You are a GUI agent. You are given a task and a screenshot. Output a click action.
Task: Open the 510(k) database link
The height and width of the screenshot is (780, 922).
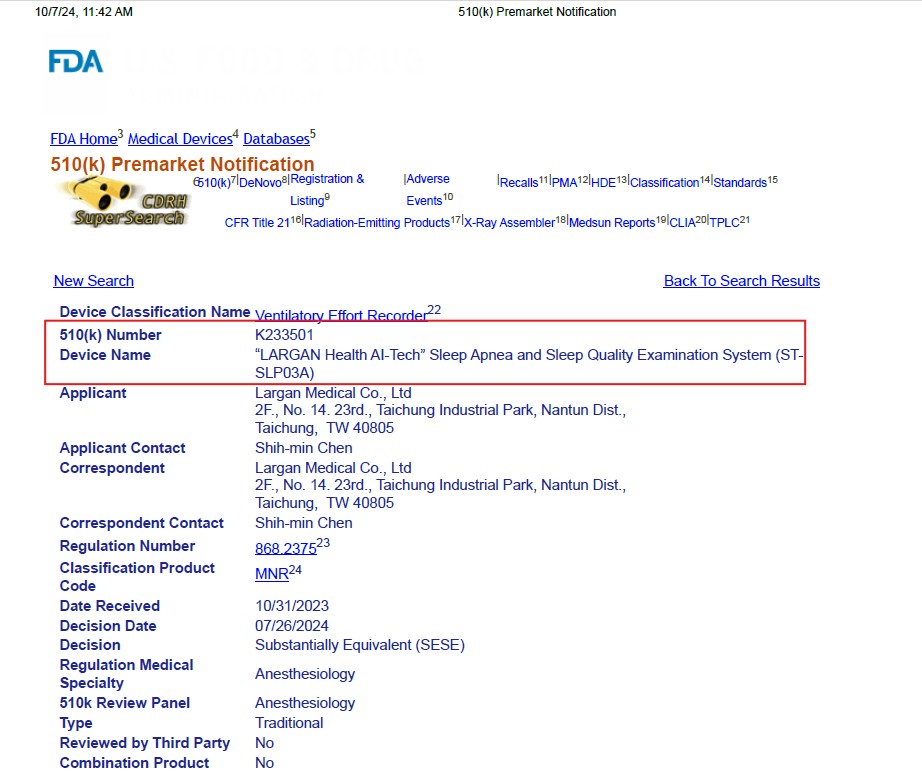tap(212, 182)
